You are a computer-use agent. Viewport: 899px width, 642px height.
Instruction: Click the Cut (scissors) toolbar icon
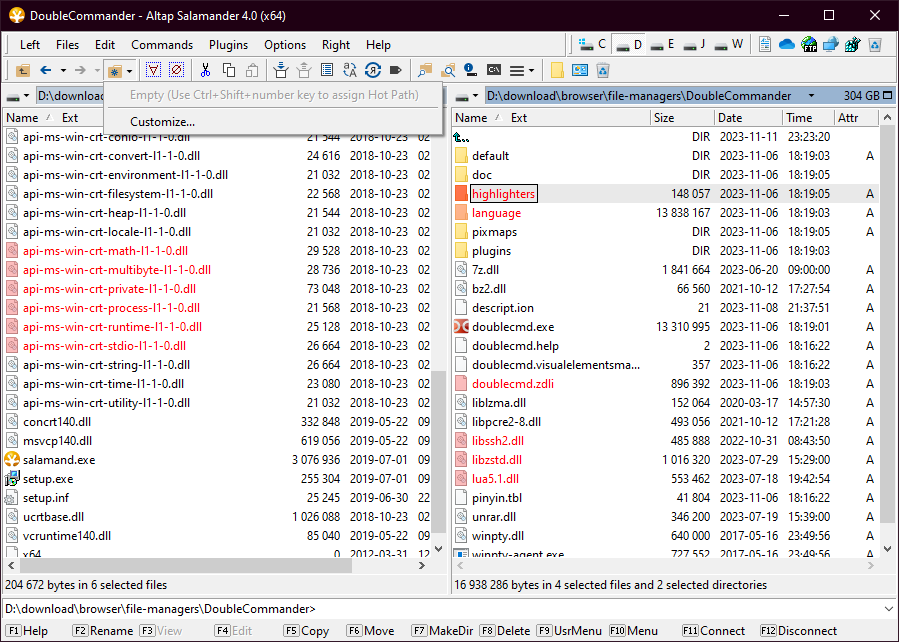pyautogui.click(x=205, y=70)
